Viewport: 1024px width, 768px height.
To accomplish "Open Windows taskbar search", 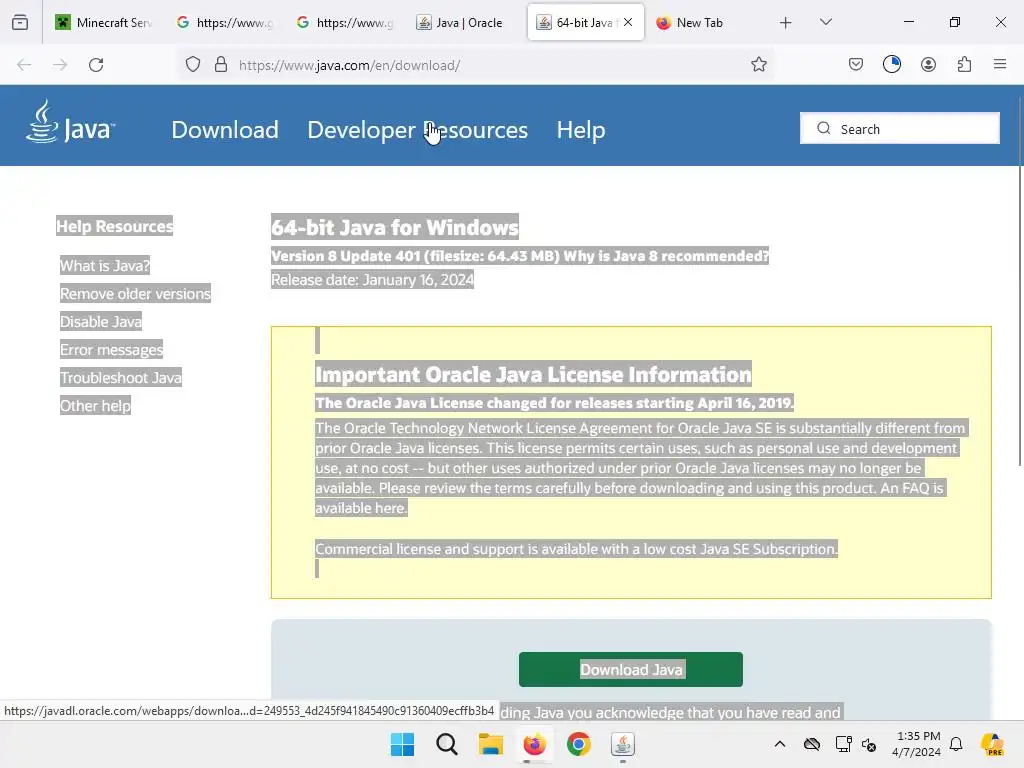I will pyautogui.click(x=447, y=744).
